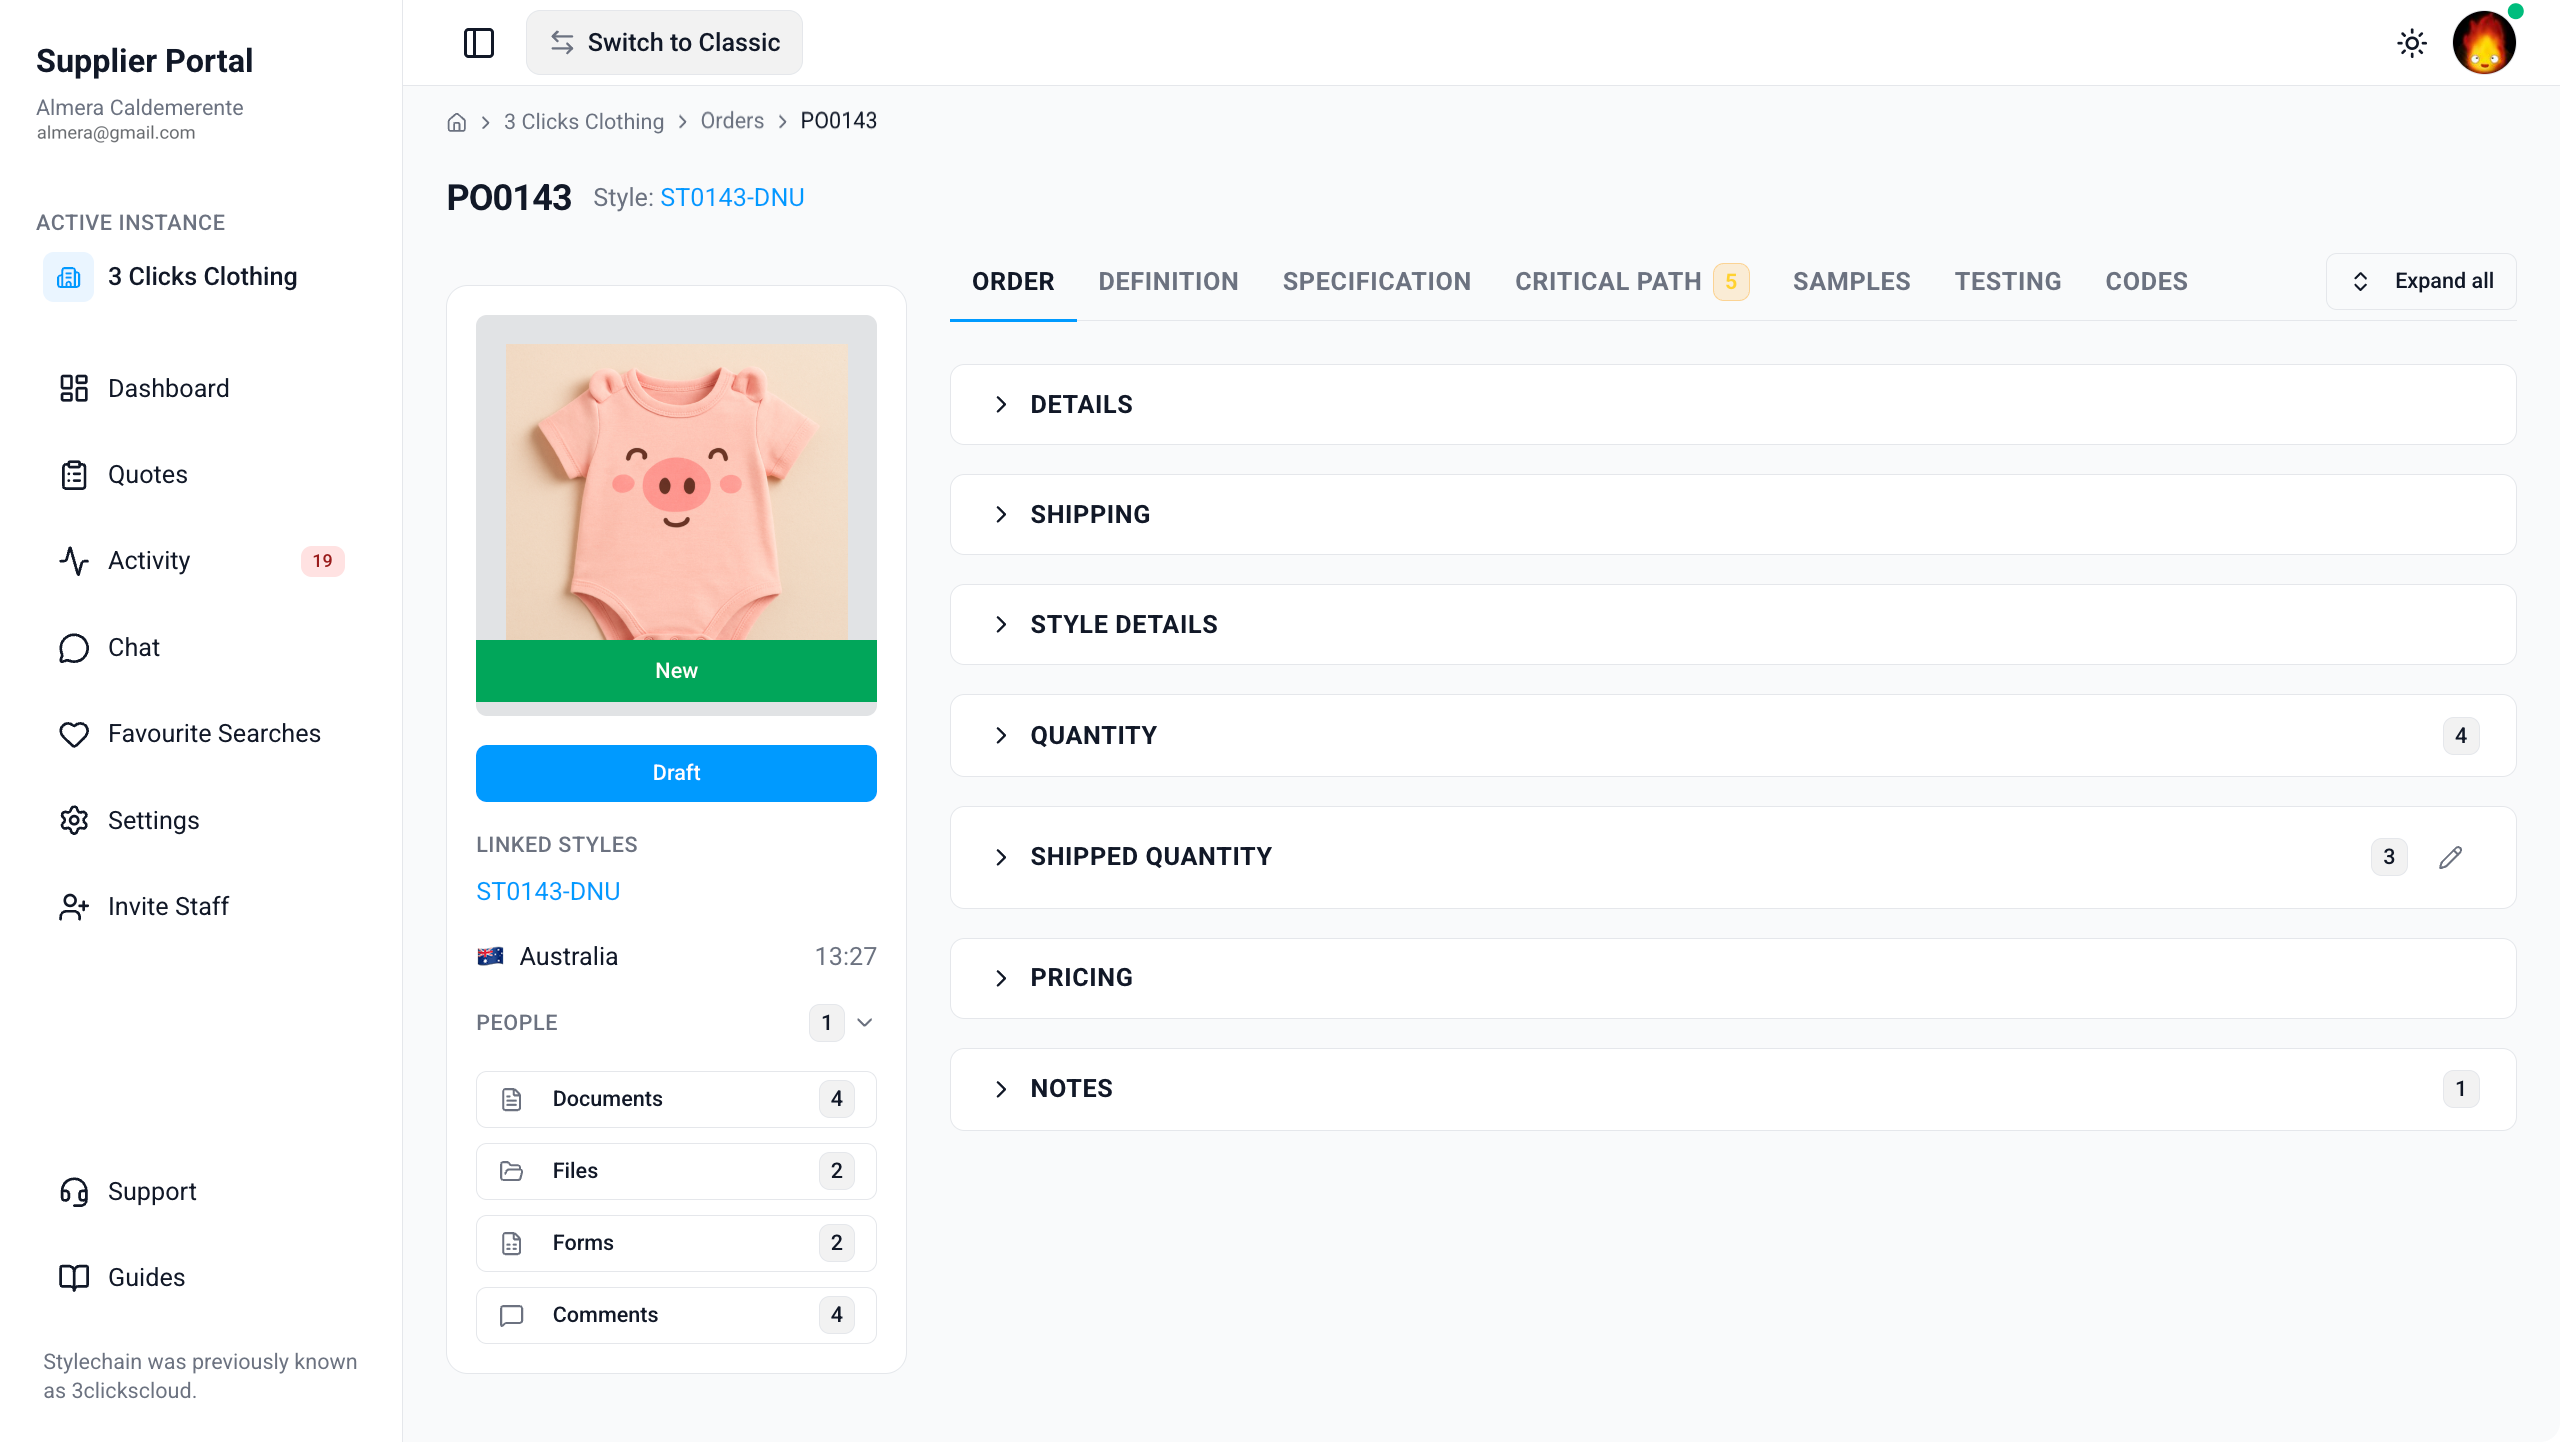
Task: Click the 3 Clicks Clothing instance icon
Action: point(68,277)
